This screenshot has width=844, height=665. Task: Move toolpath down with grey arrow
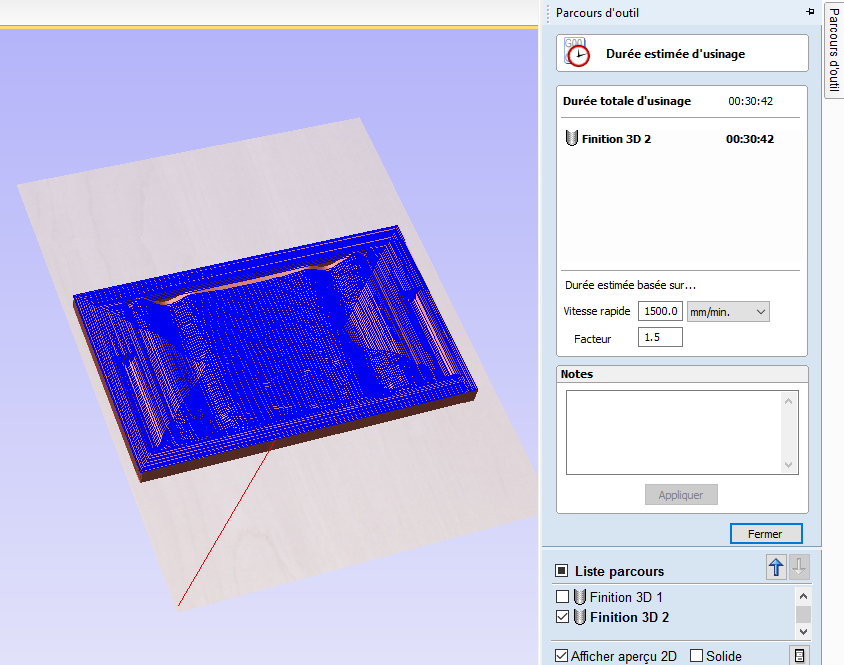[x=799, y=568]
